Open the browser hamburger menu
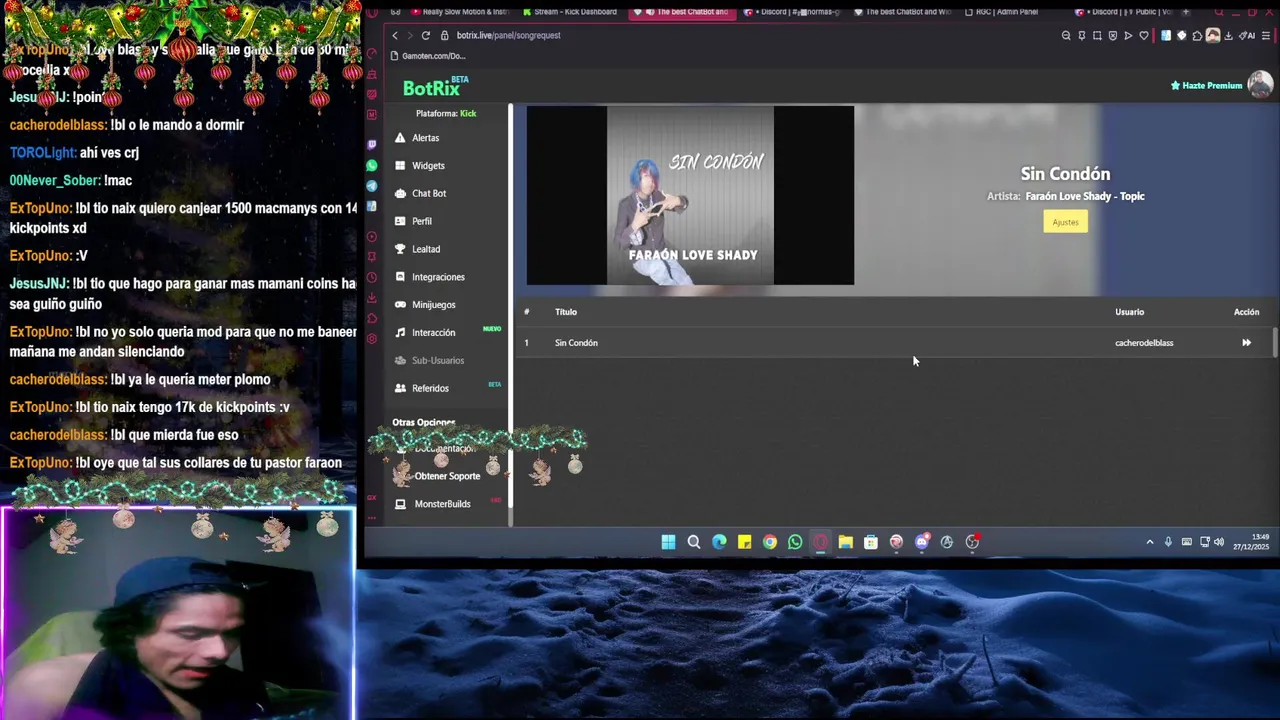Screen dimensions: 1280x720 click(1267, 36)
